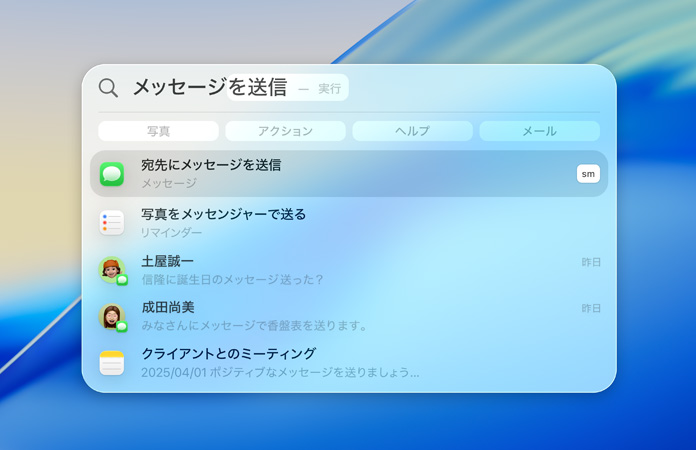Click the yellow Notes app icon
The height and width of the screenshot is (450, 696).
(112, 363)
